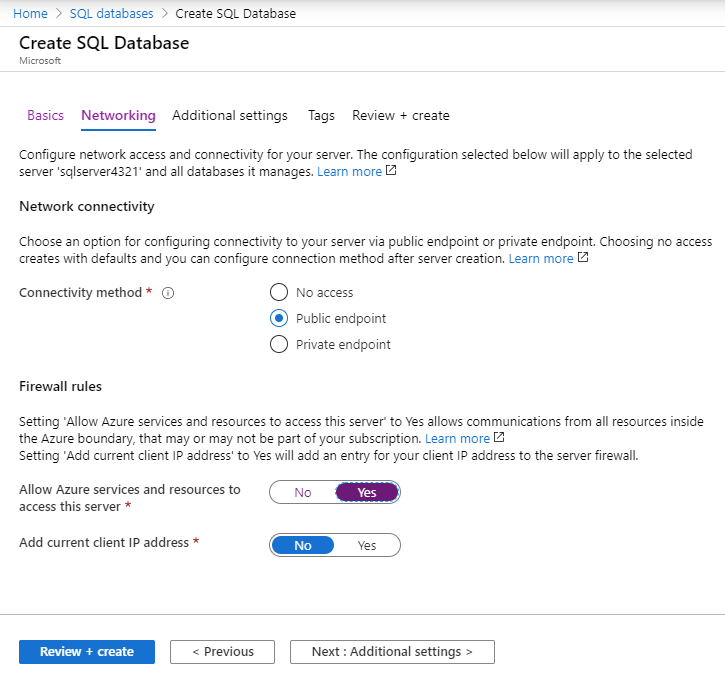Enable Add current client IP address with Yes
Viewport: 725px width, 676px height.
coord(367,545)
